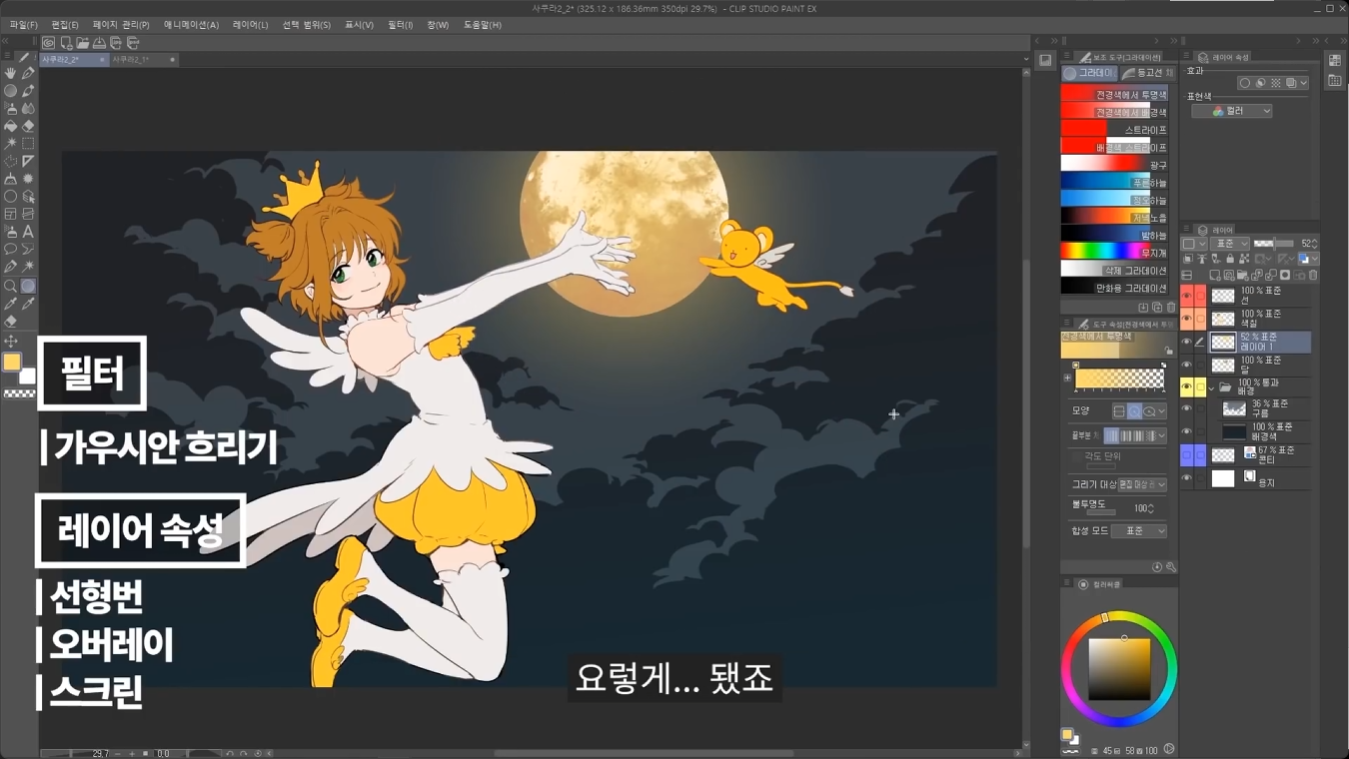This screenshot has width=1349, height=759.
Task: Delete sub tool using trash icon
Action: tap(1171, 307)
